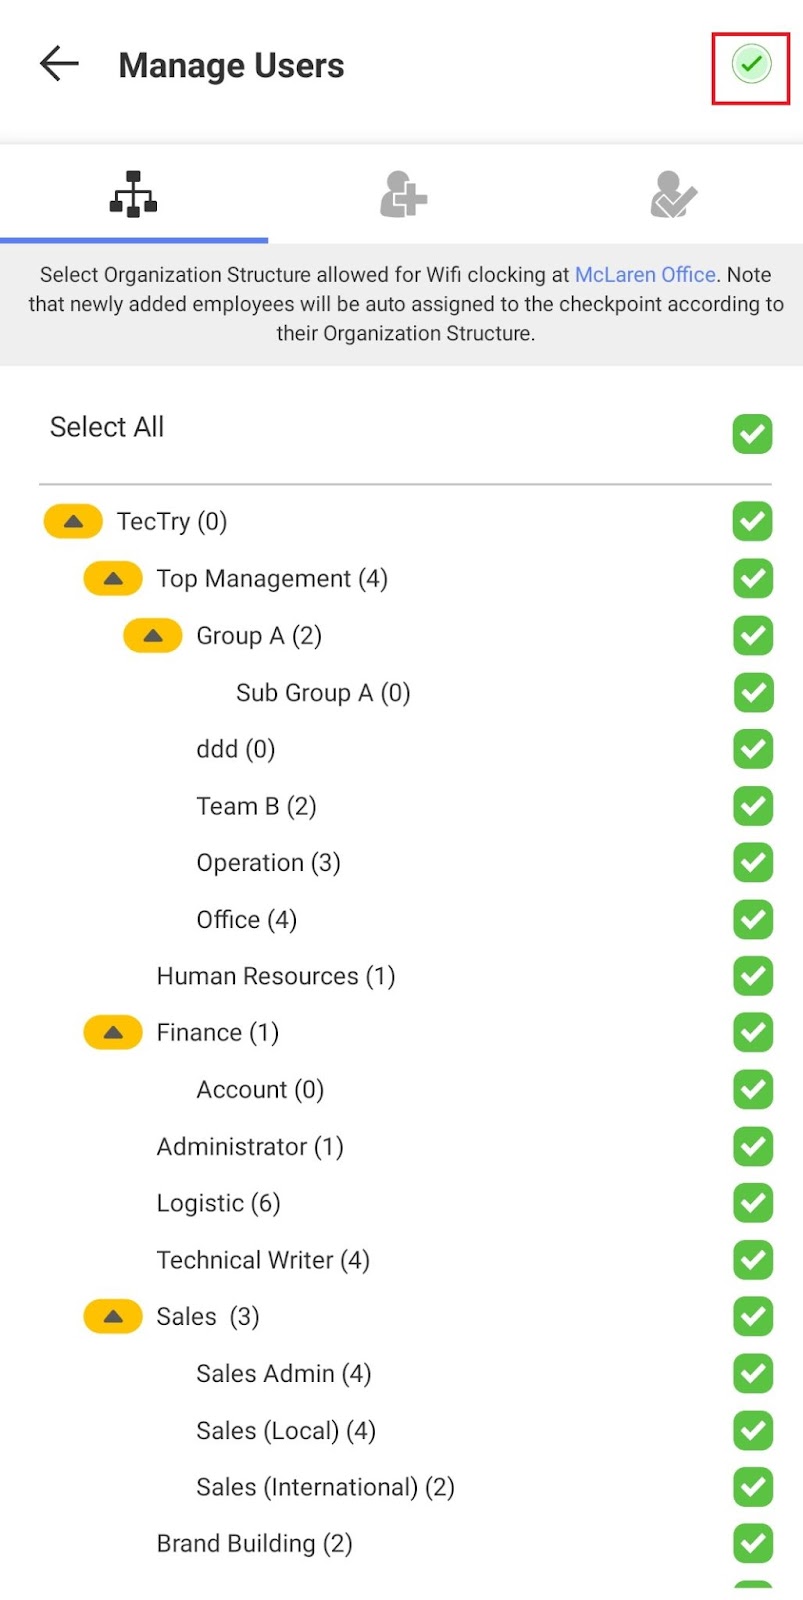Collapse the Top Management (4) group
Viewport: 803px width, 1600px height.
click(113, 578)
